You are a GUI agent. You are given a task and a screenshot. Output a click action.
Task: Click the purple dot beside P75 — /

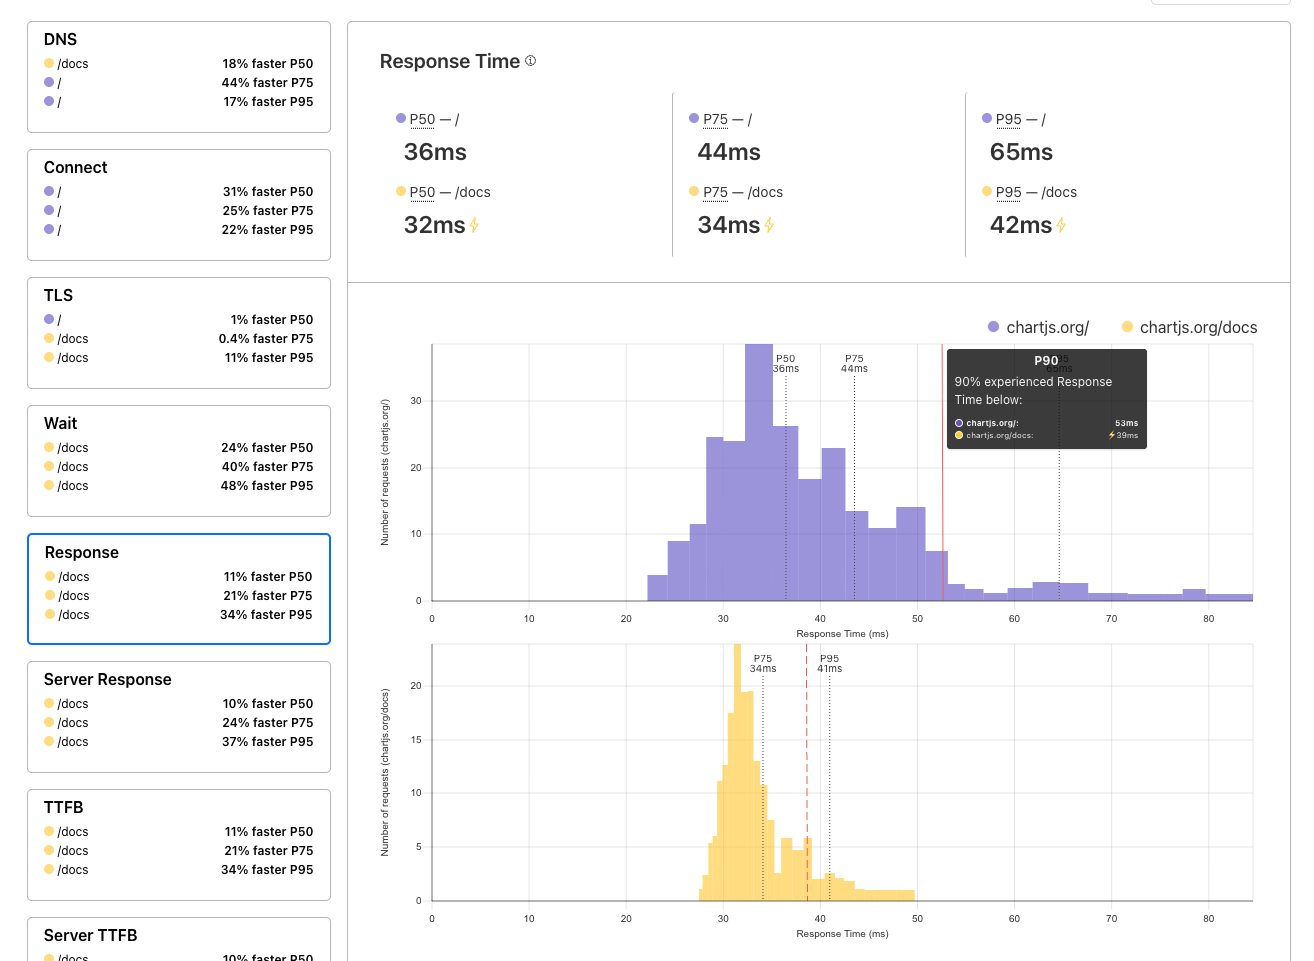point(694,119)
